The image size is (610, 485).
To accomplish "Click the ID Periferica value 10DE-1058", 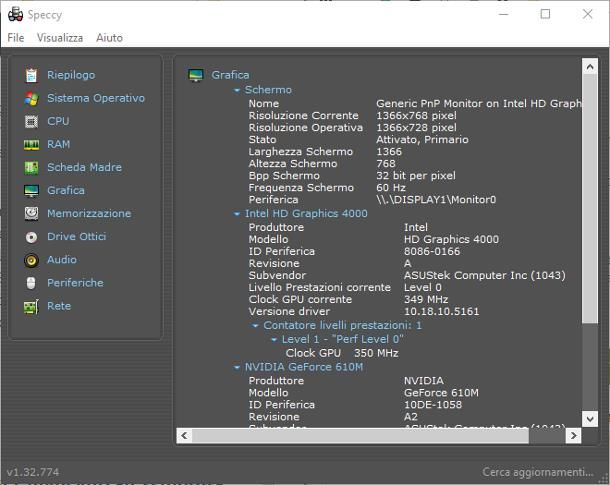I will click(x=433, y=405).
